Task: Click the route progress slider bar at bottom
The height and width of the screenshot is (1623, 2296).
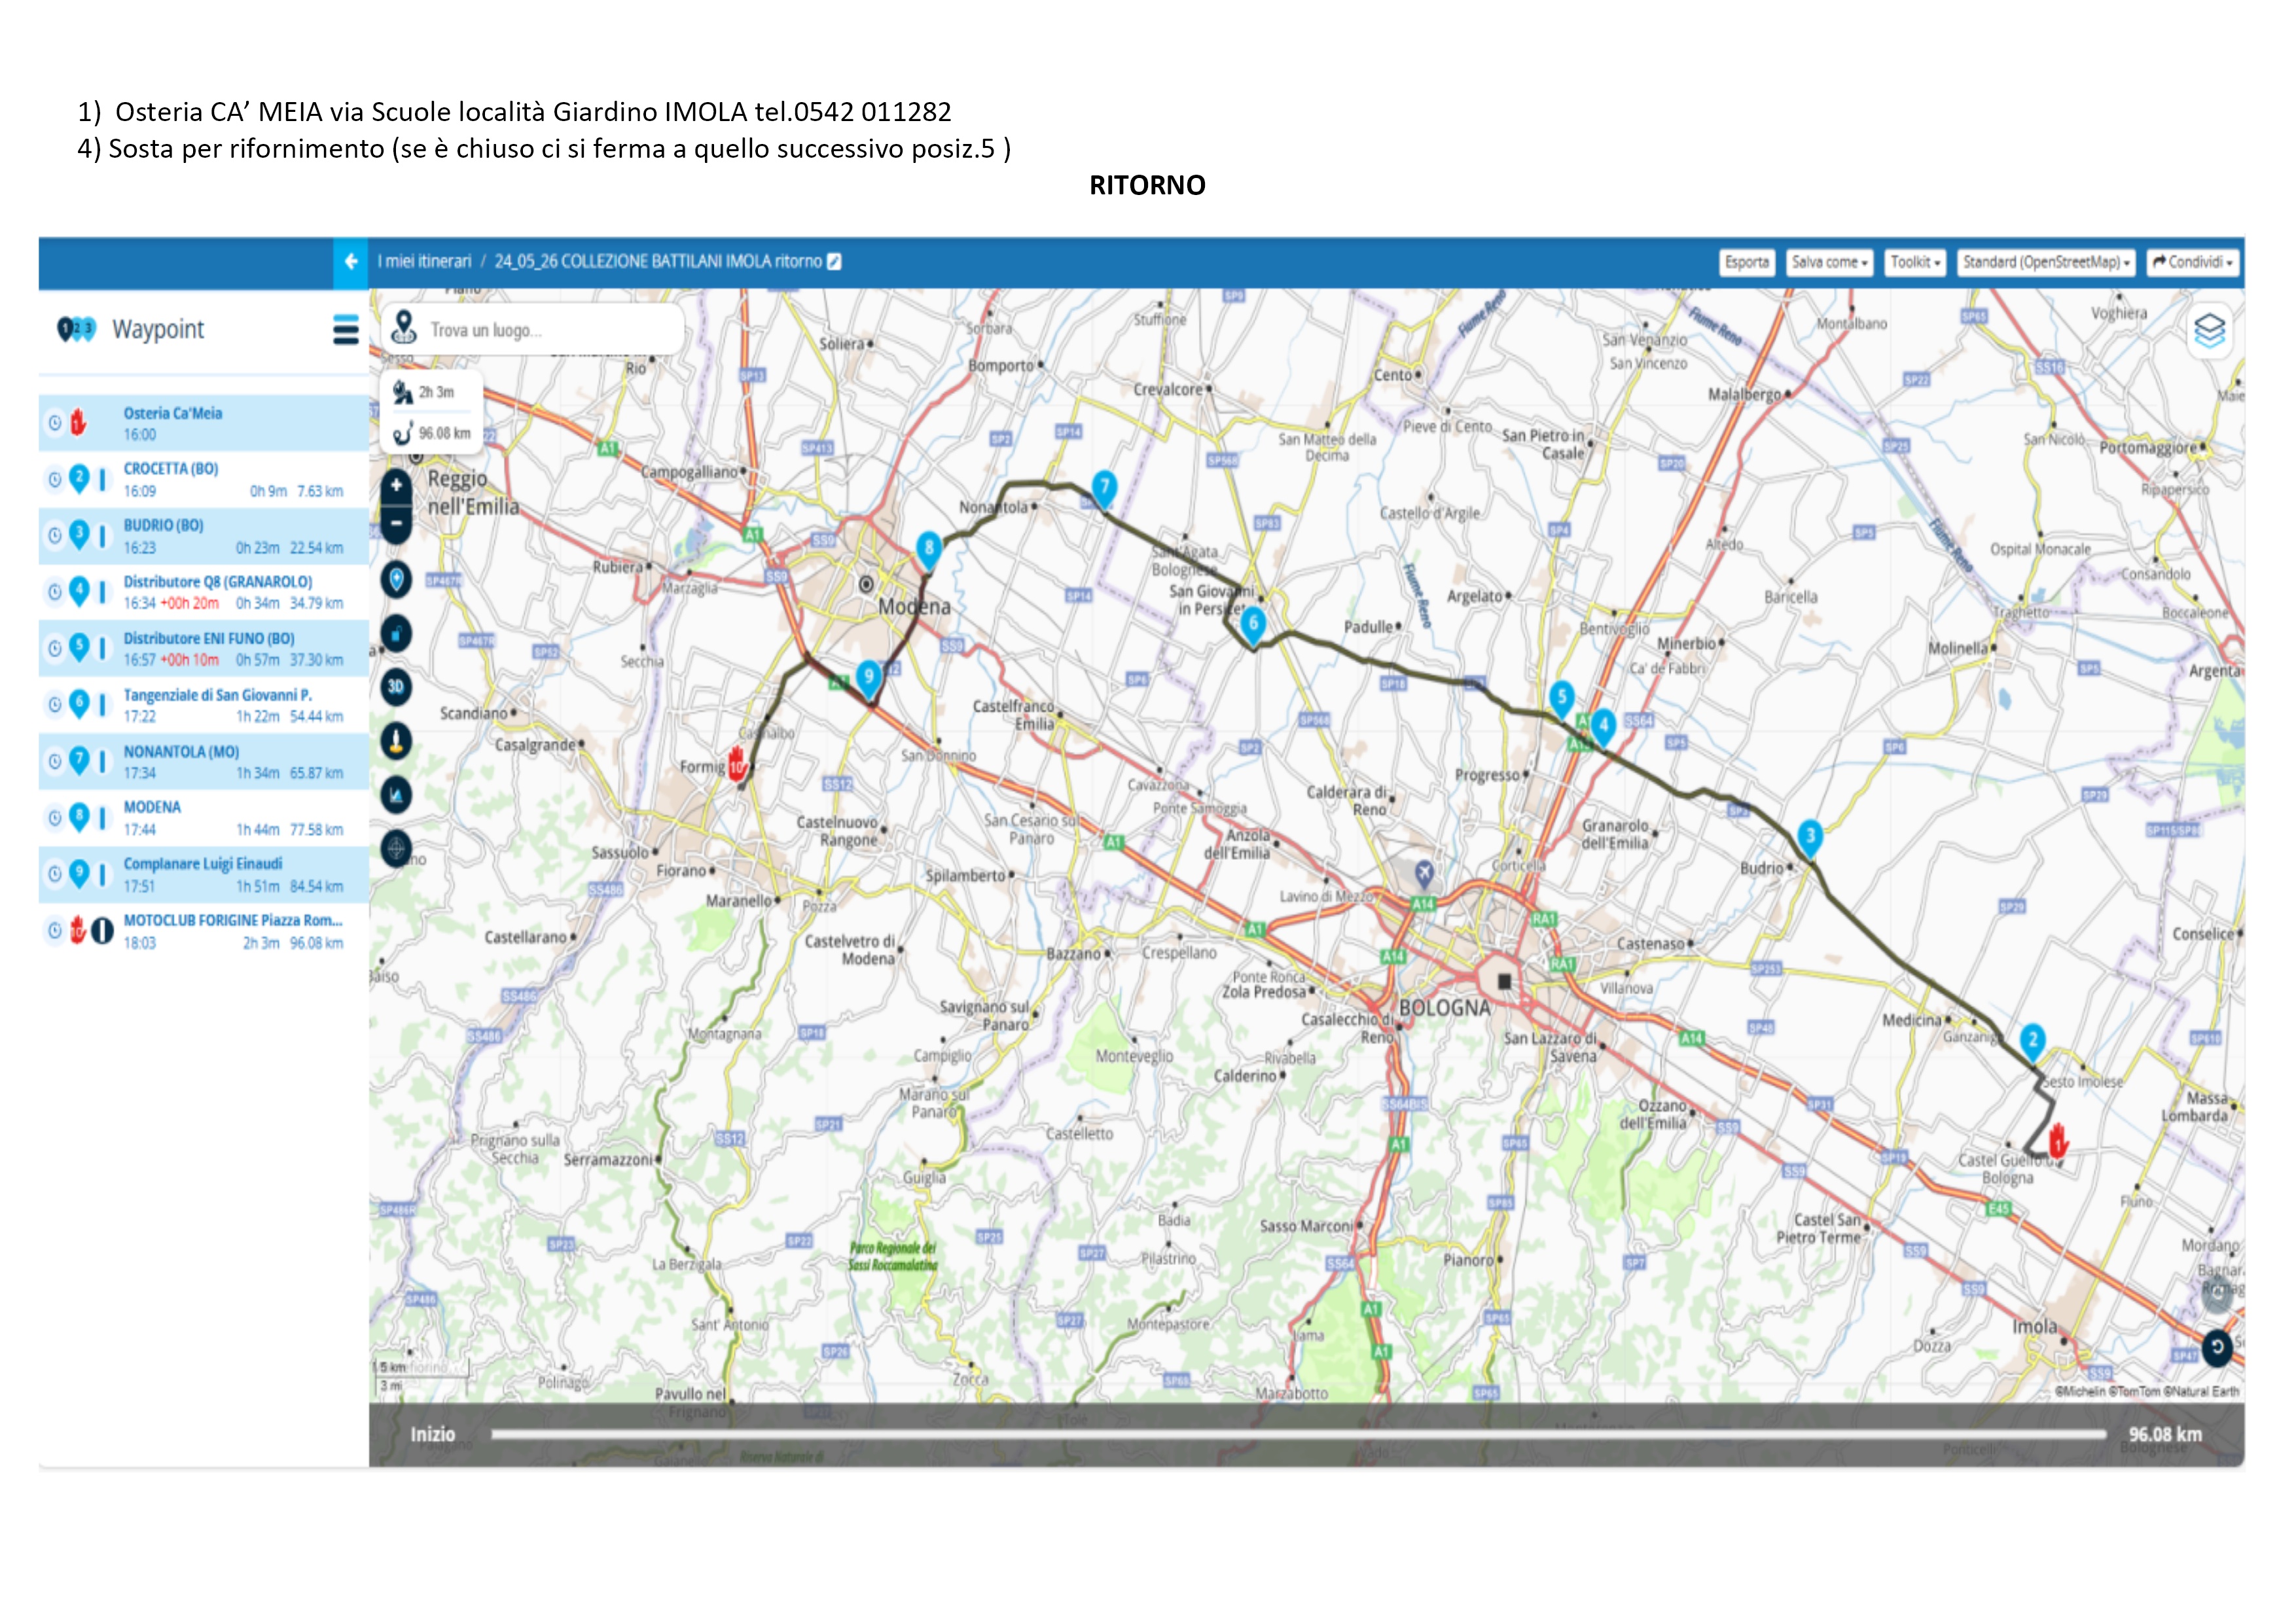Action: [1298, 1434]
